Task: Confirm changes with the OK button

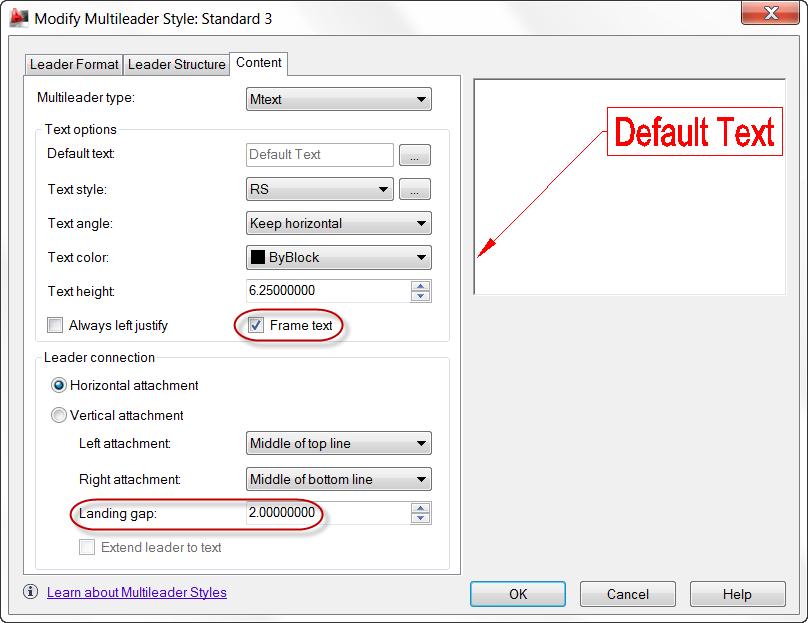Action: (517, 593)
